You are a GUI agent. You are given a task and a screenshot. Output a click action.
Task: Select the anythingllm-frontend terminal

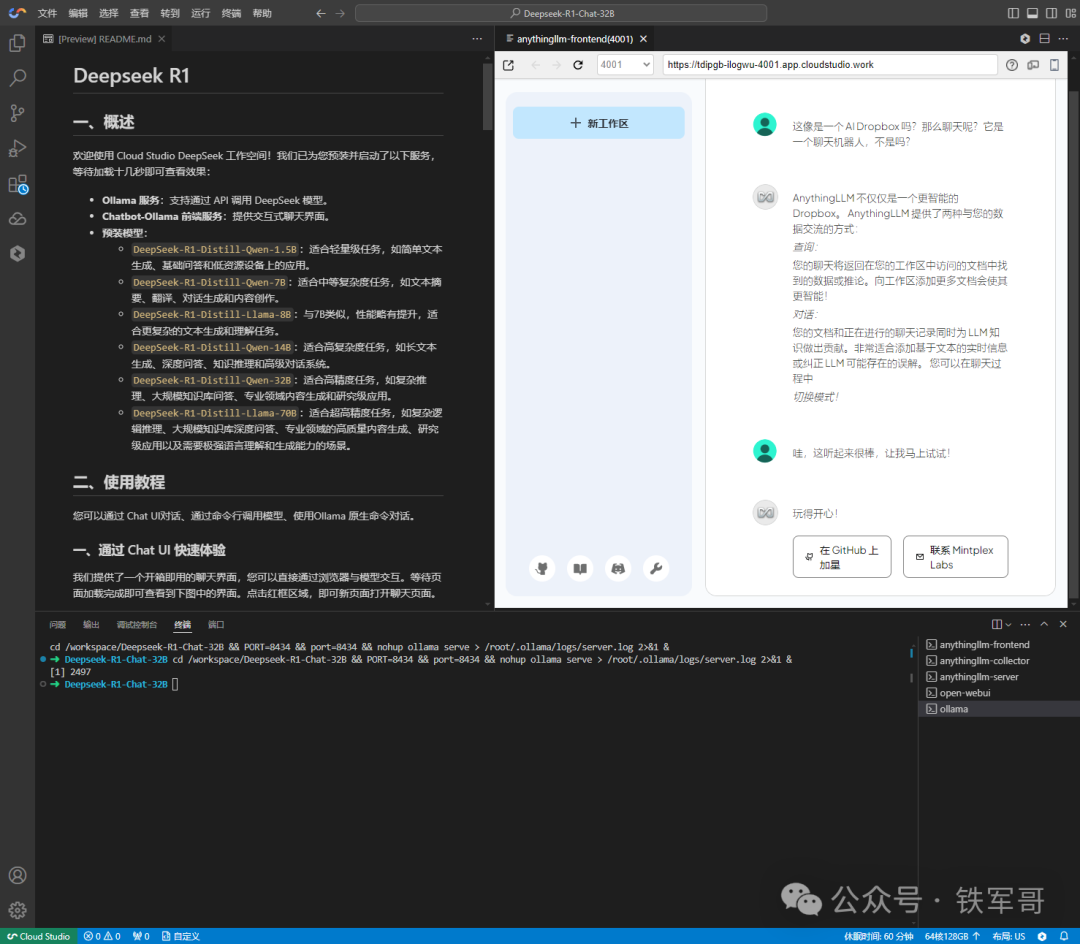(999, 644)
